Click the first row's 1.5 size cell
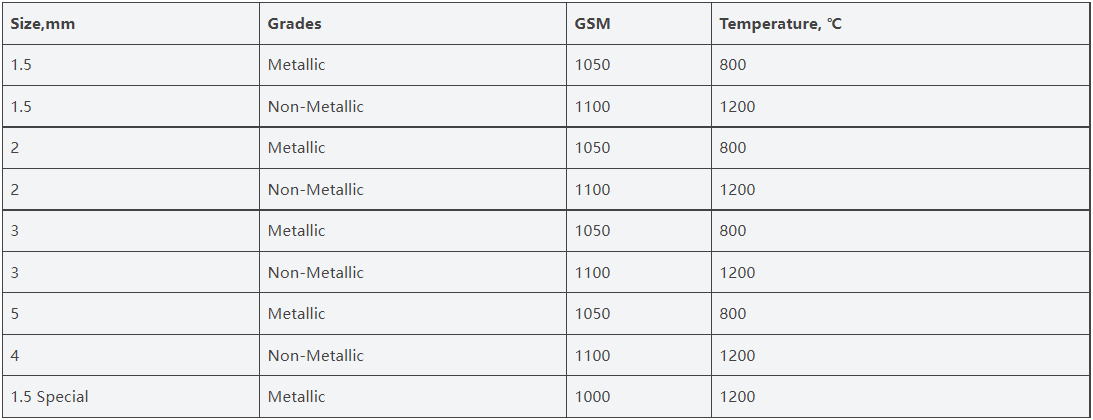The height and width of the screenshot is (420, 1093). click(131, 65)
